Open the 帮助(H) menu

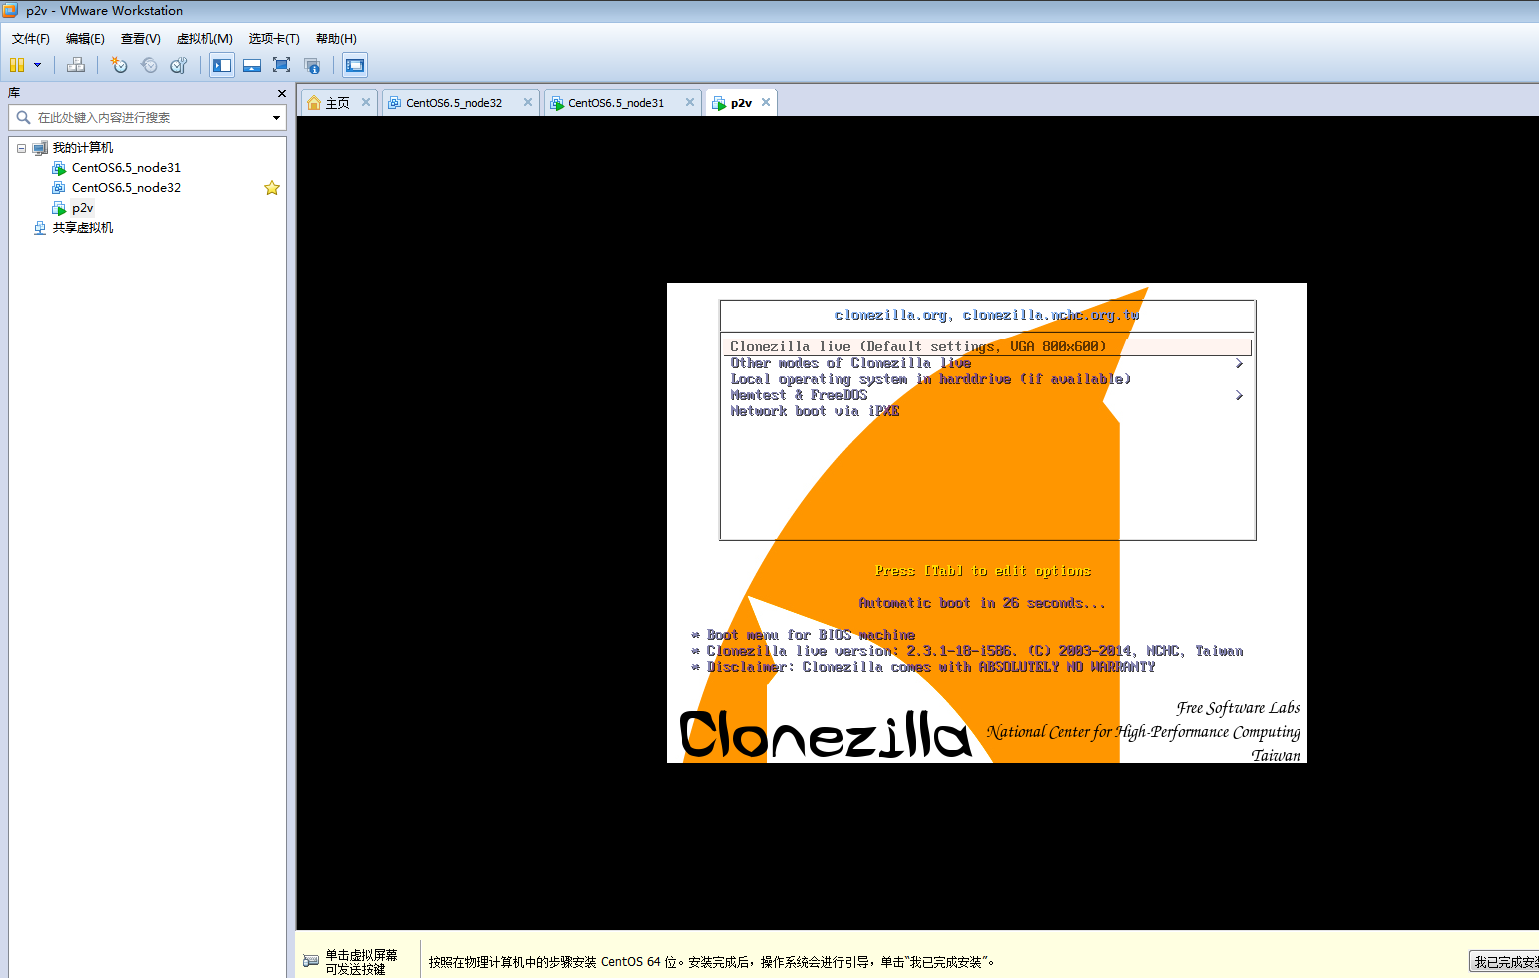[x=336, y=39]
